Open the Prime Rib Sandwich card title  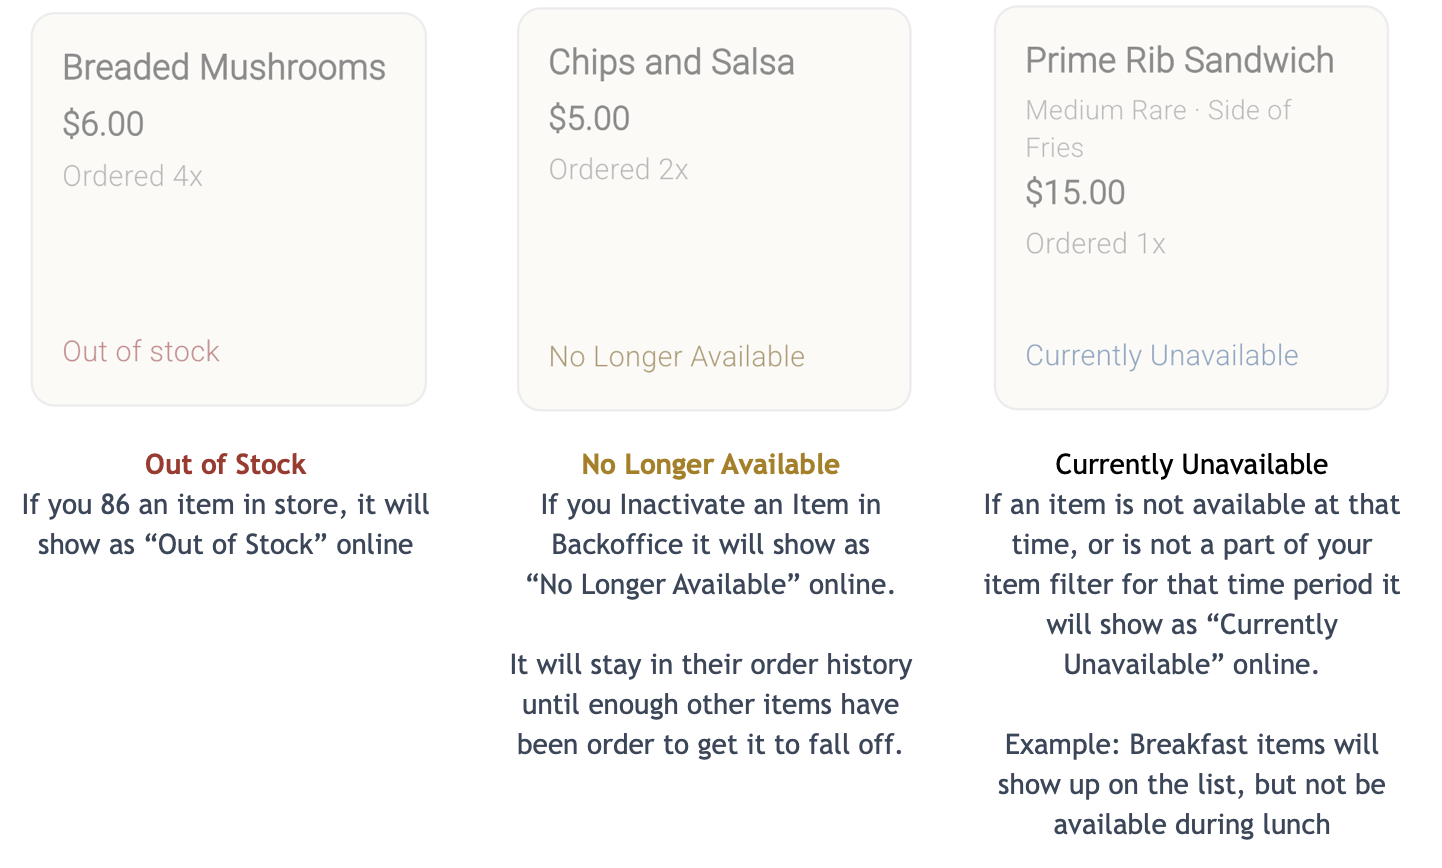pos(1179,61)
